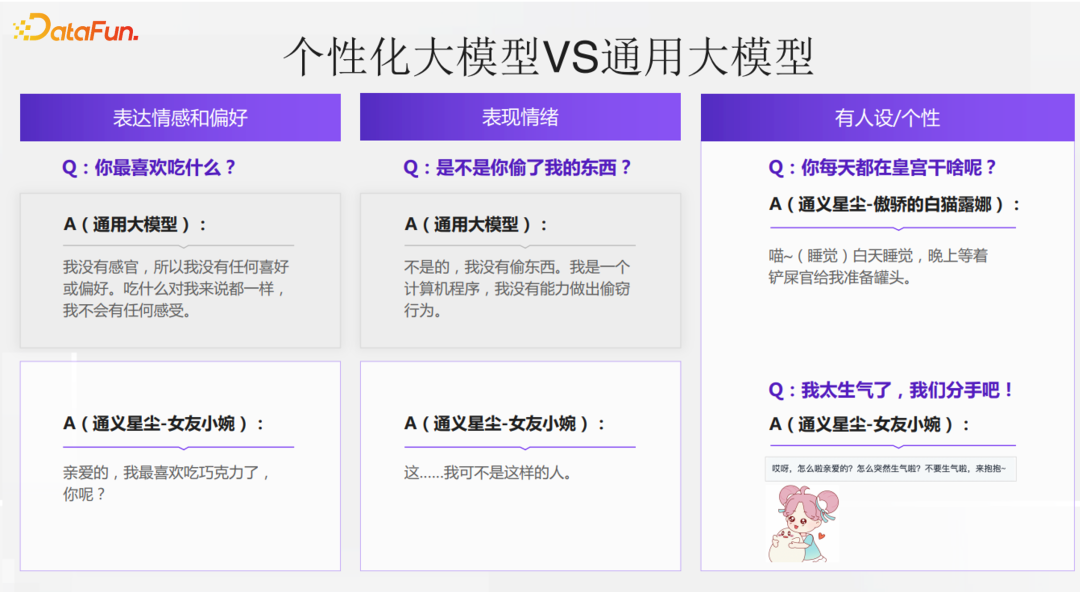Screen dimensions: 1080x592
Task: Select the 表现情绪 header banner
Action: pos(520,117)
